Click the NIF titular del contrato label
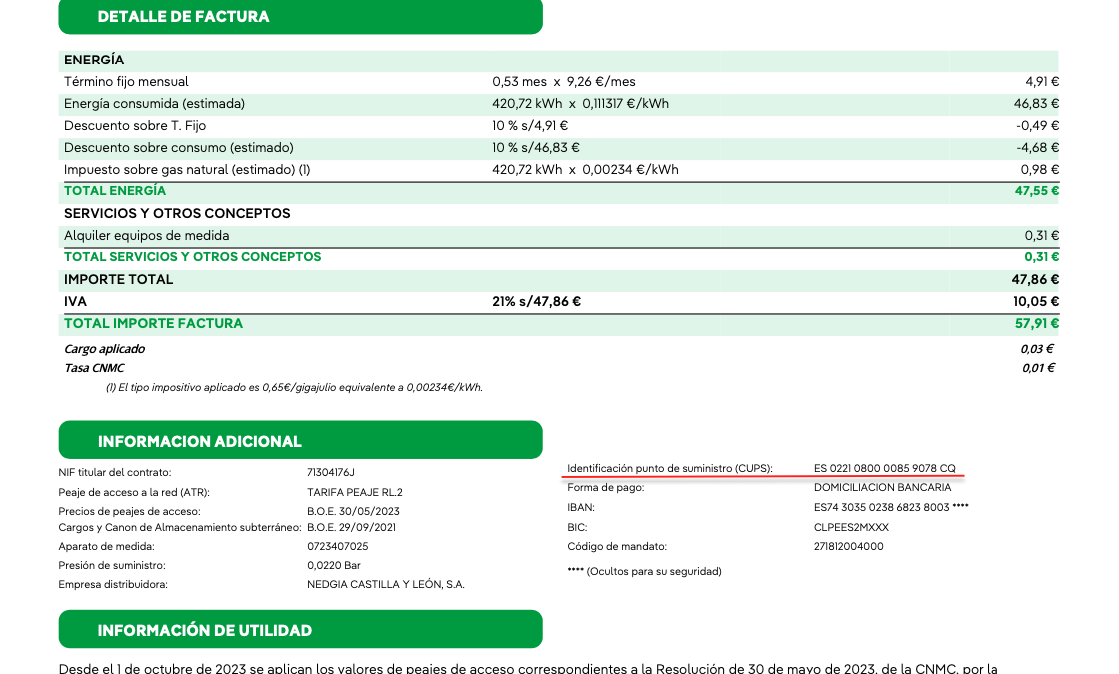Screen dimensions: 1119x674 click(x=115, y=473)
